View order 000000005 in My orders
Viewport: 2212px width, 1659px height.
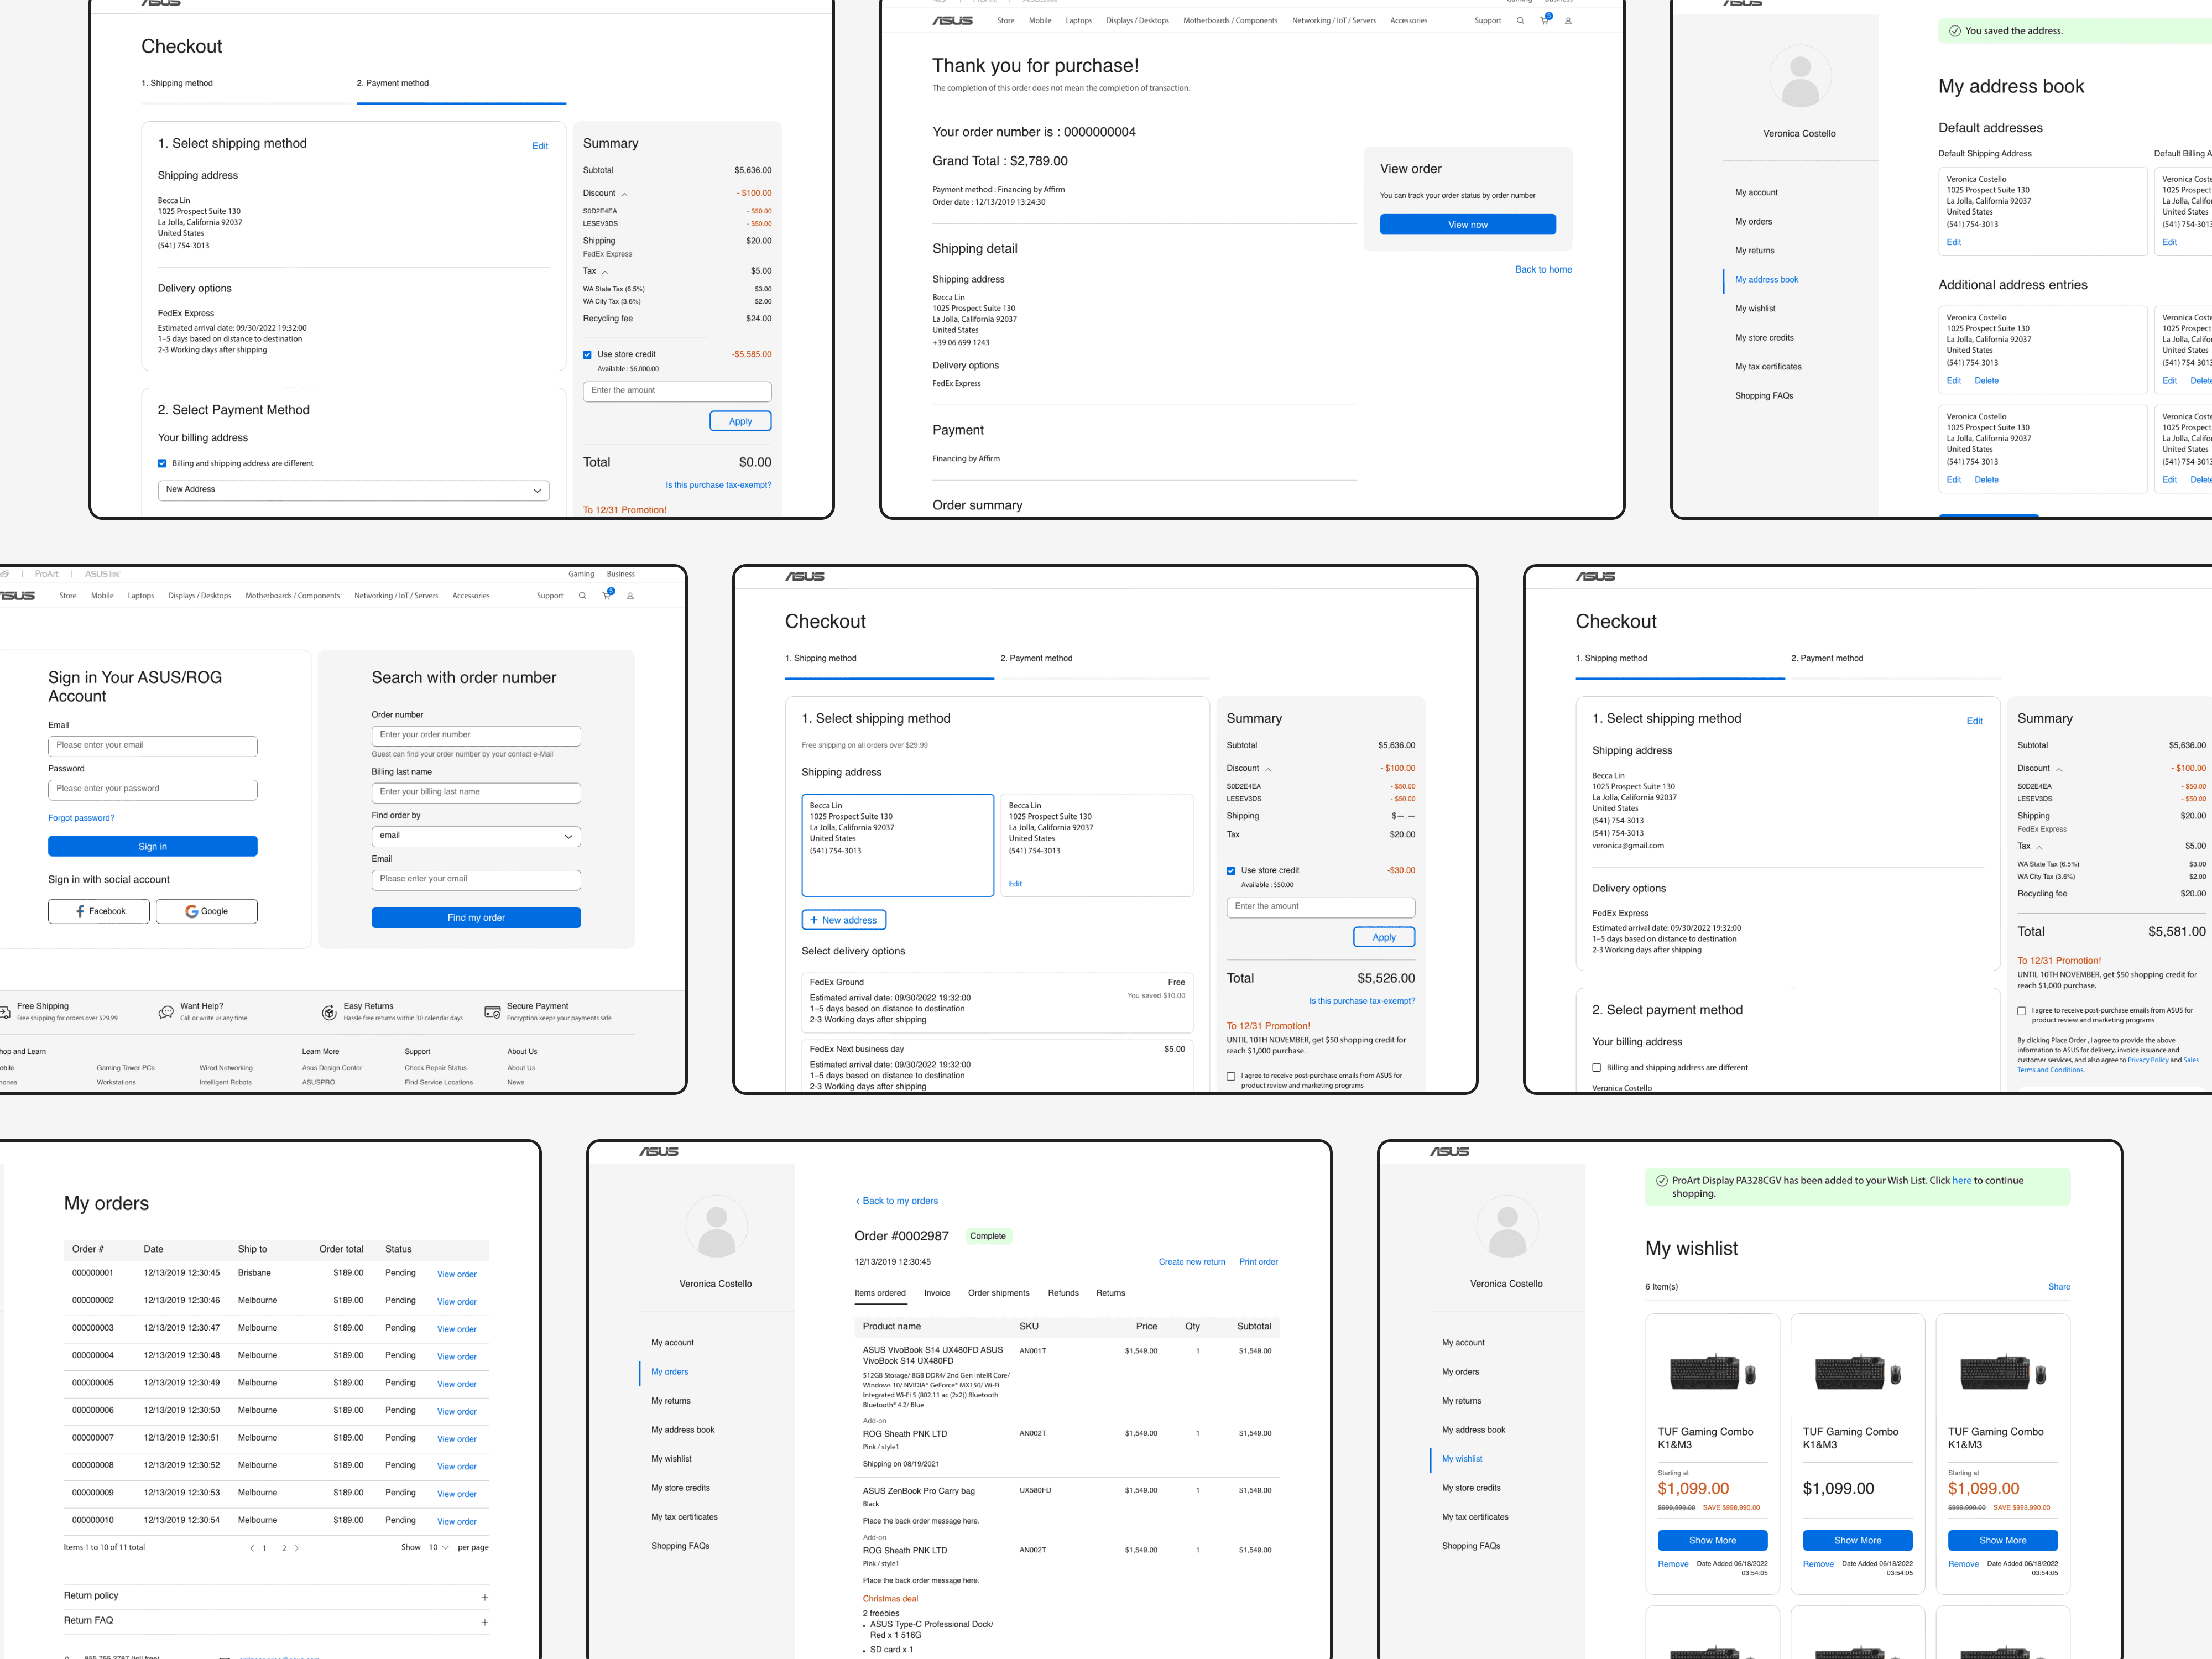pyautogui.click(x=457, y=1384)
